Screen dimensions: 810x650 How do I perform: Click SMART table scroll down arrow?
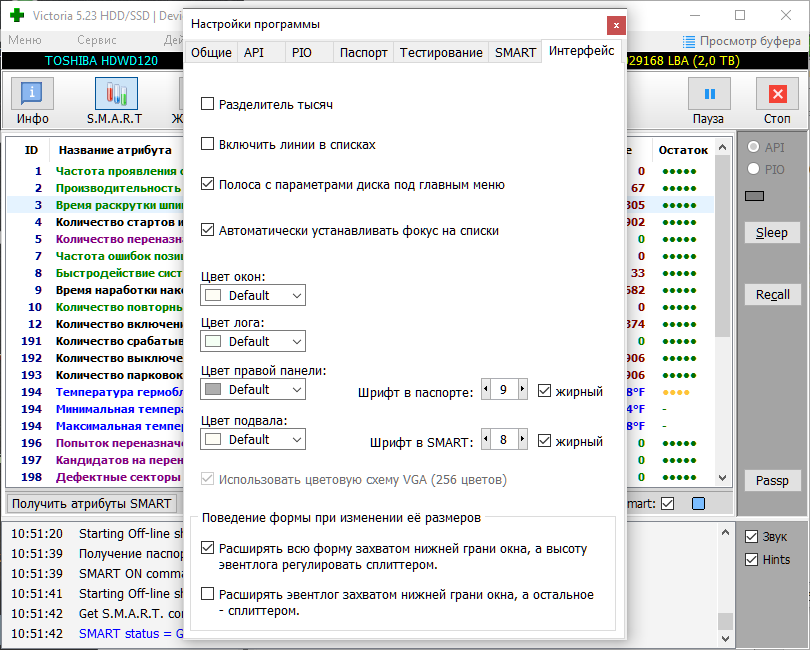[722, 478]
